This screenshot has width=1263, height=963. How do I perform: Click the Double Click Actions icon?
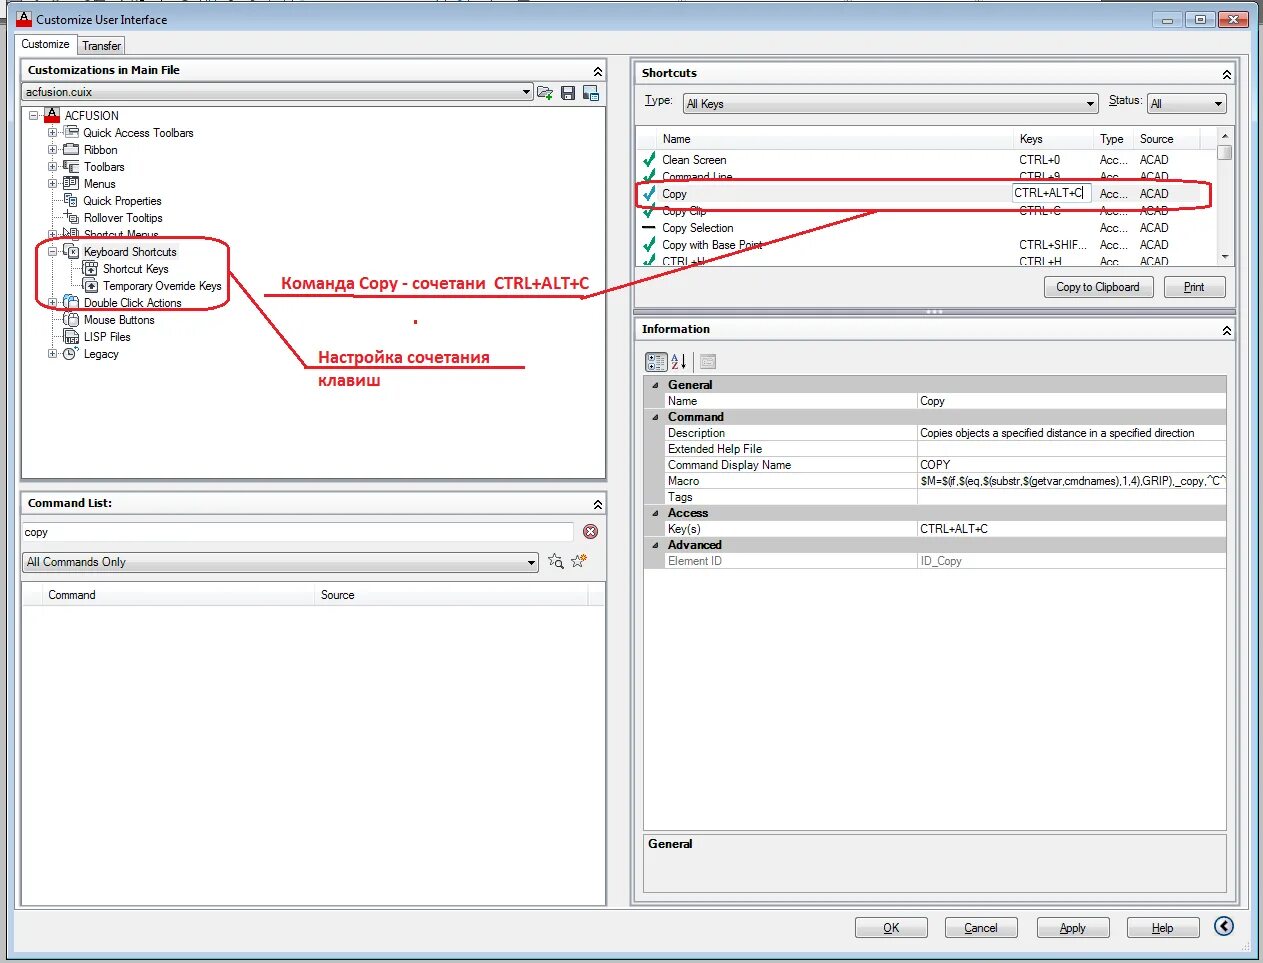[71, 302]
